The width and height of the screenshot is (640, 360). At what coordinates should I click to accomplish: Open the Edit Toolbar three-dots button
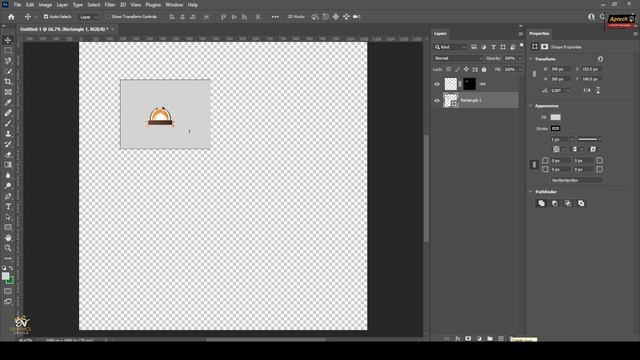pyautogui.click(x=8, y=258)
